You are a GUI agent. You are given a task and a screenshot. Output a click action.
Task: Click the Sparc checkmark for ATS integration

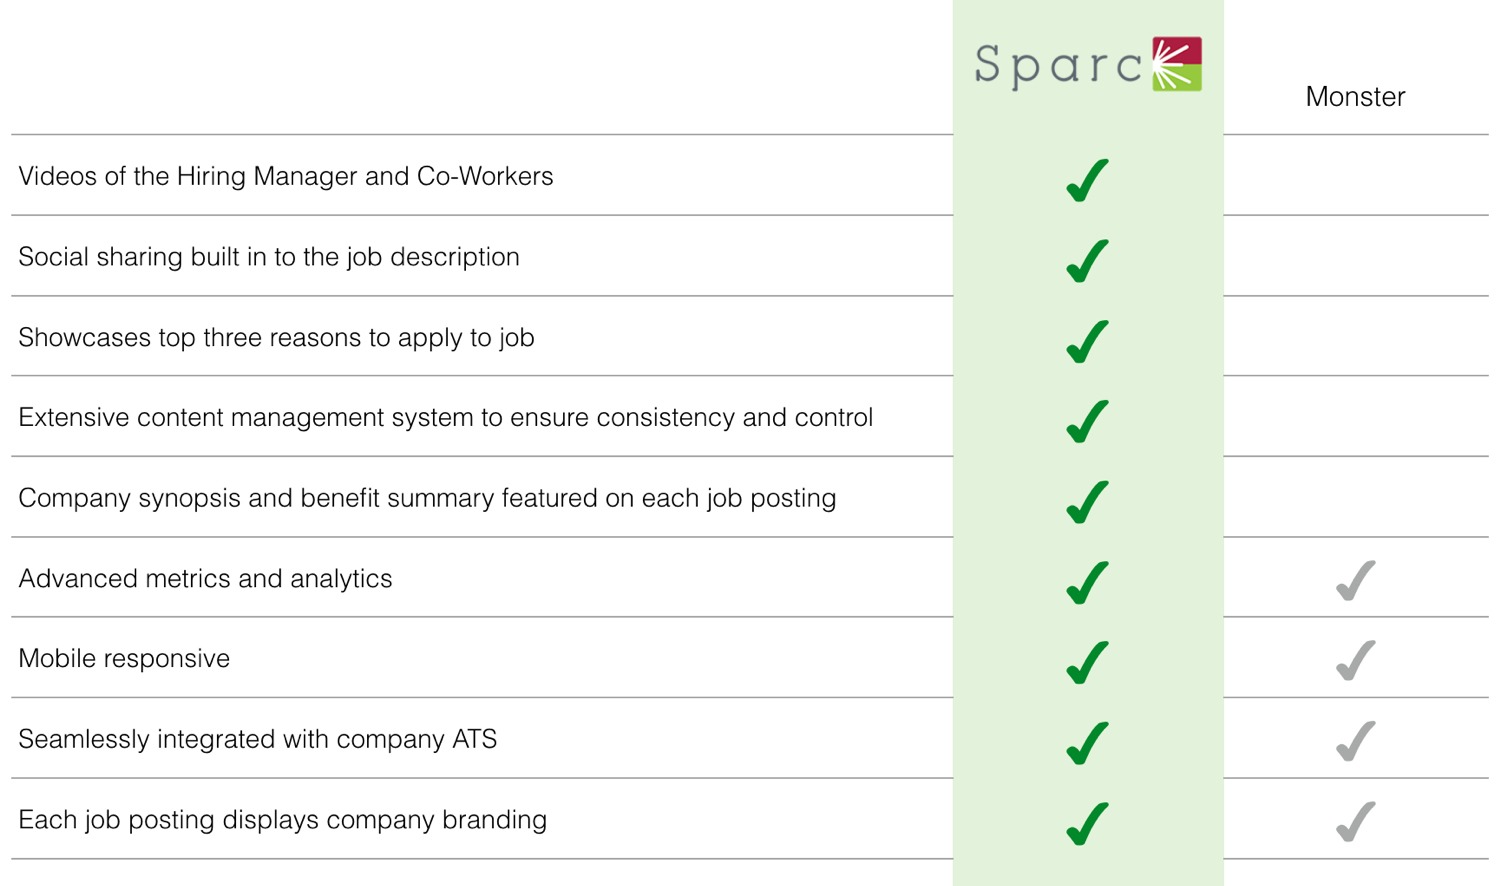(1087, 743)
